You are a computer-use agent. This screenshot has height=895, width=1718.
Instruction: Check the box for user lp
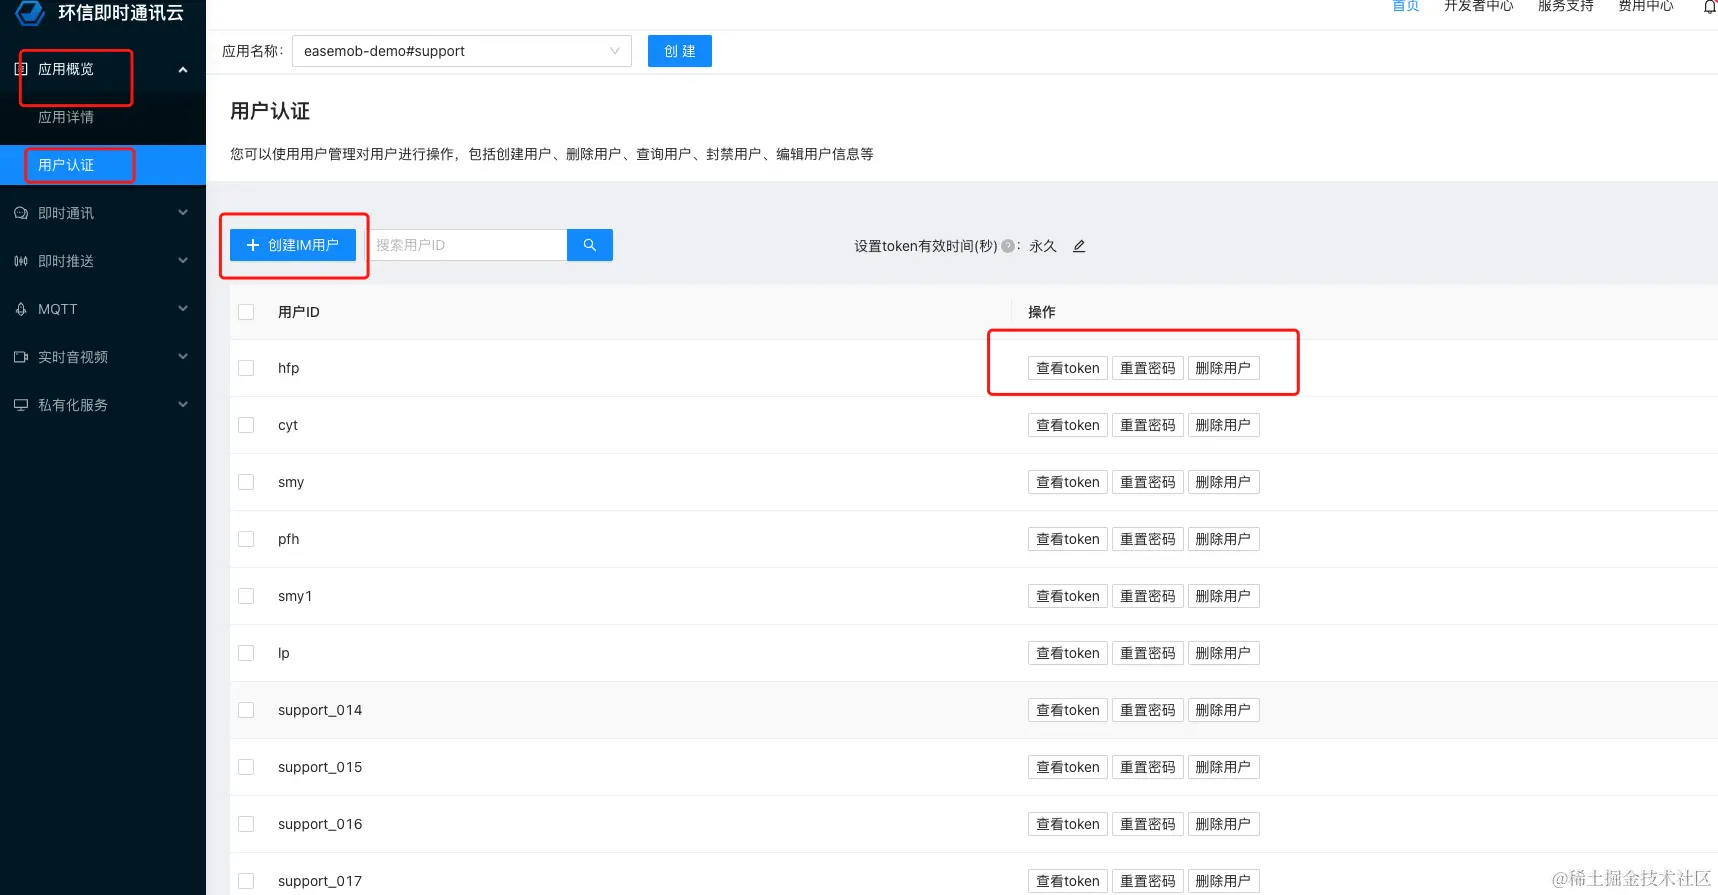click(246, 653)
